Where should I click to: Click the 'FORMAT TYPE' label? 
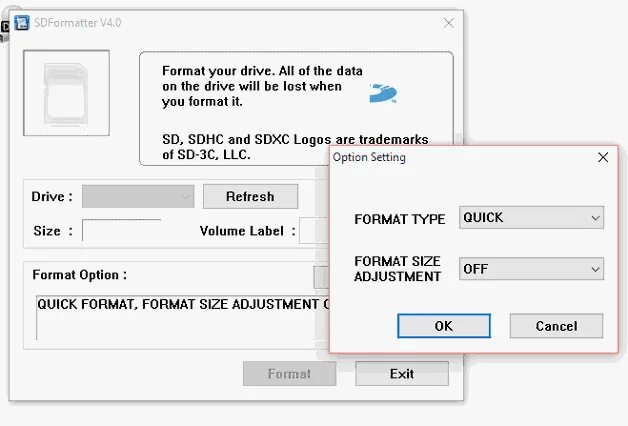[x=400, y=219]
